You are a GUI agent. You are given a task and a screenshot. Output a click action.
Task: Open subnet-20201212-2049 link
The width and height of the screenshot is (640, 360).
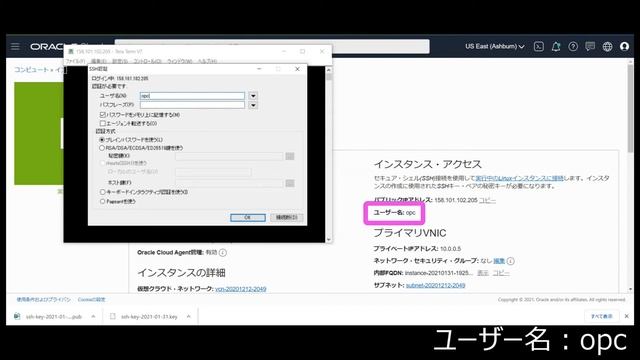[436, 285]
